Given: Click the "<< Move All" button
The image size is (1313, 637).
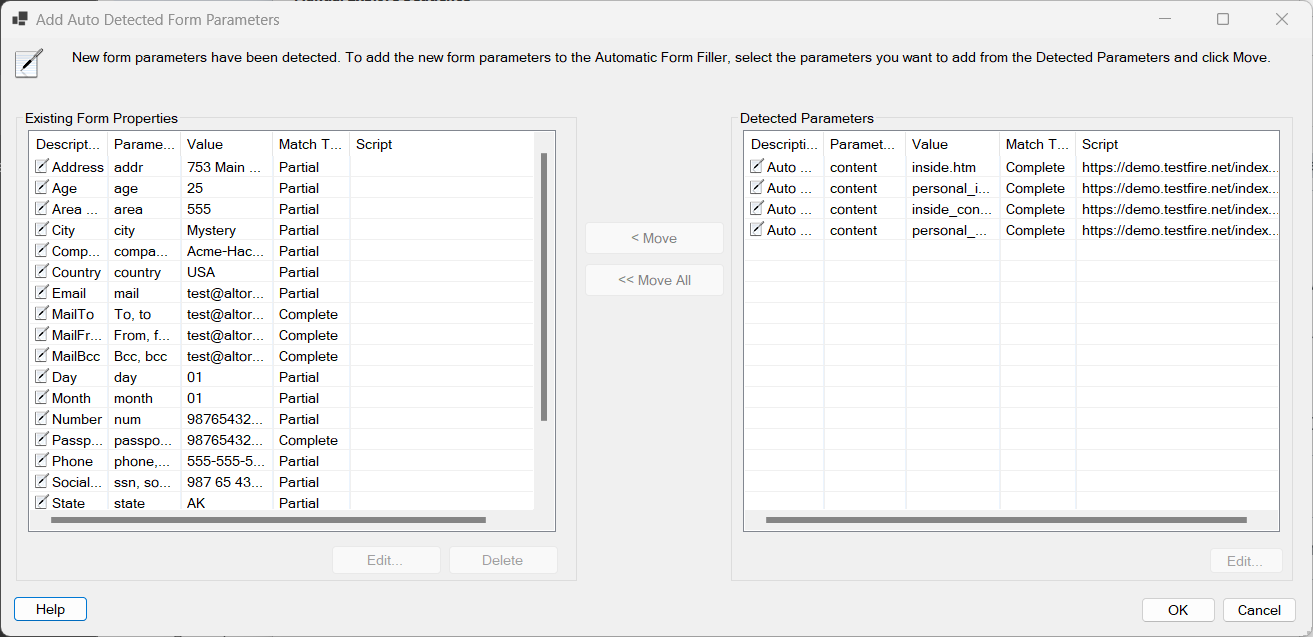Looking at the screenshot, I should 654,280.
